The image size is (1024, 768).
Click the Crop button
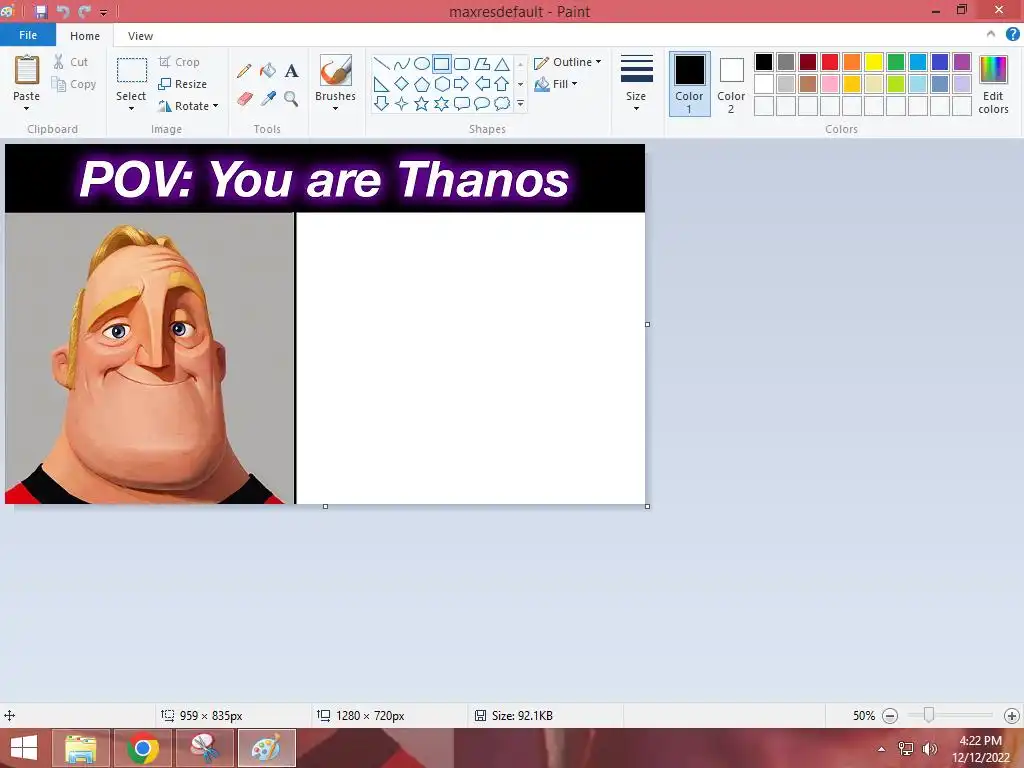179,62
